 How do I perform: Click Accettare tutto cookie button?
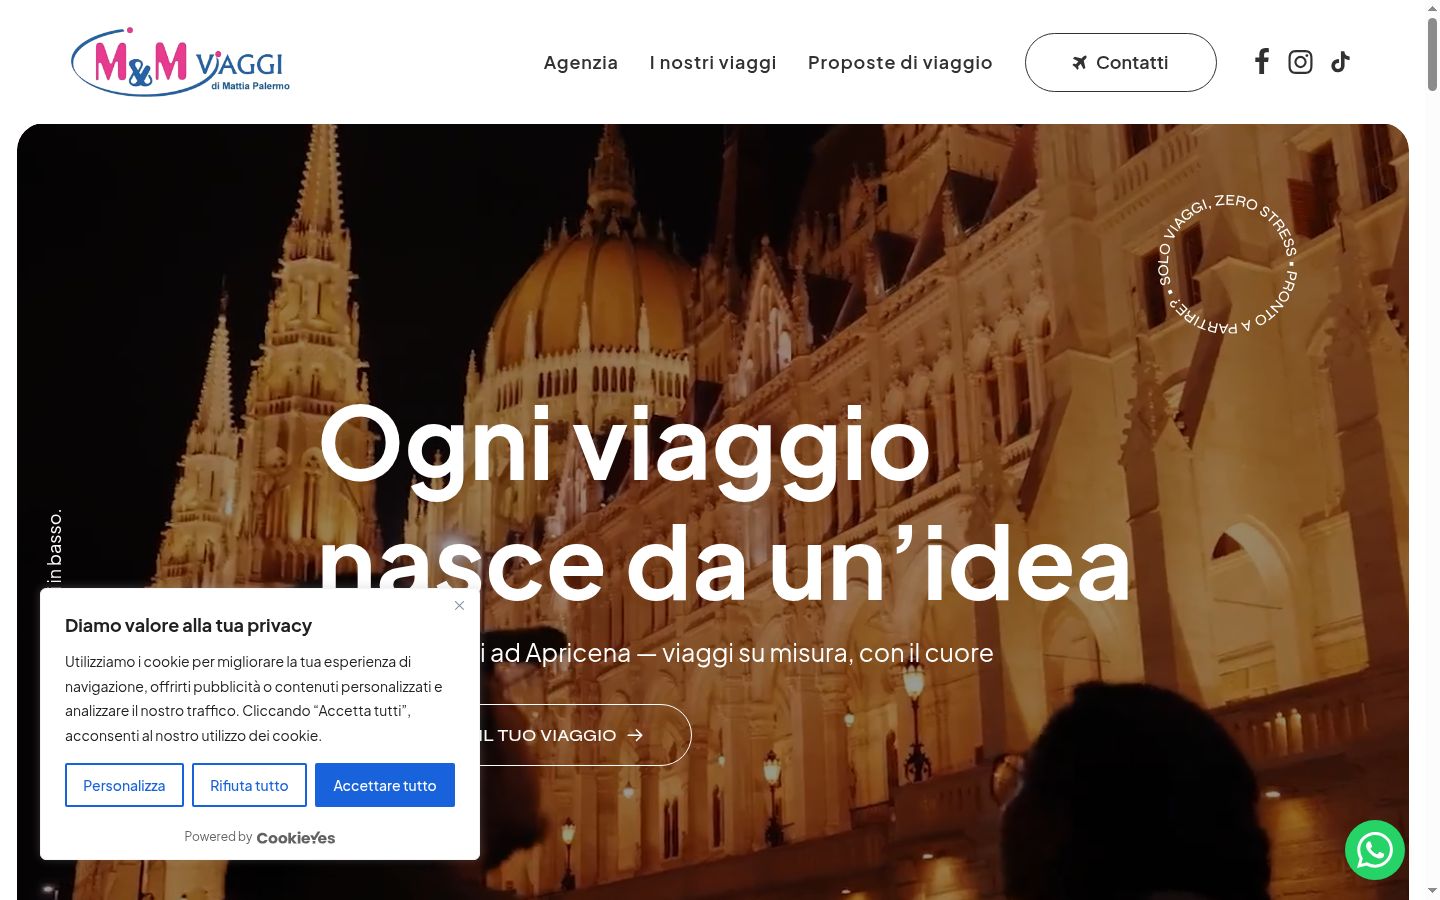point(385,785)
